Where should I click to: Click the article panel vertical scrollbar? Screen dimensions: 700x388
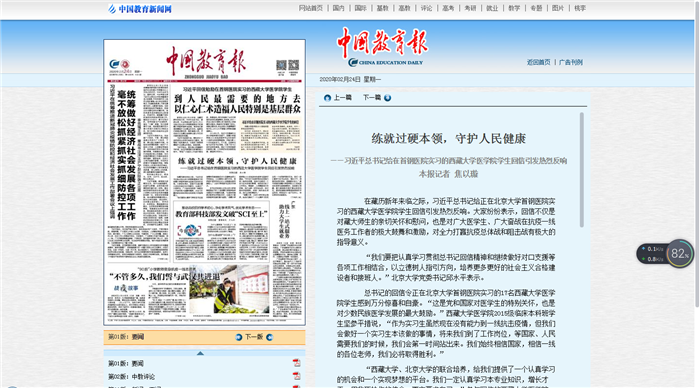click(x=582, y=170)
